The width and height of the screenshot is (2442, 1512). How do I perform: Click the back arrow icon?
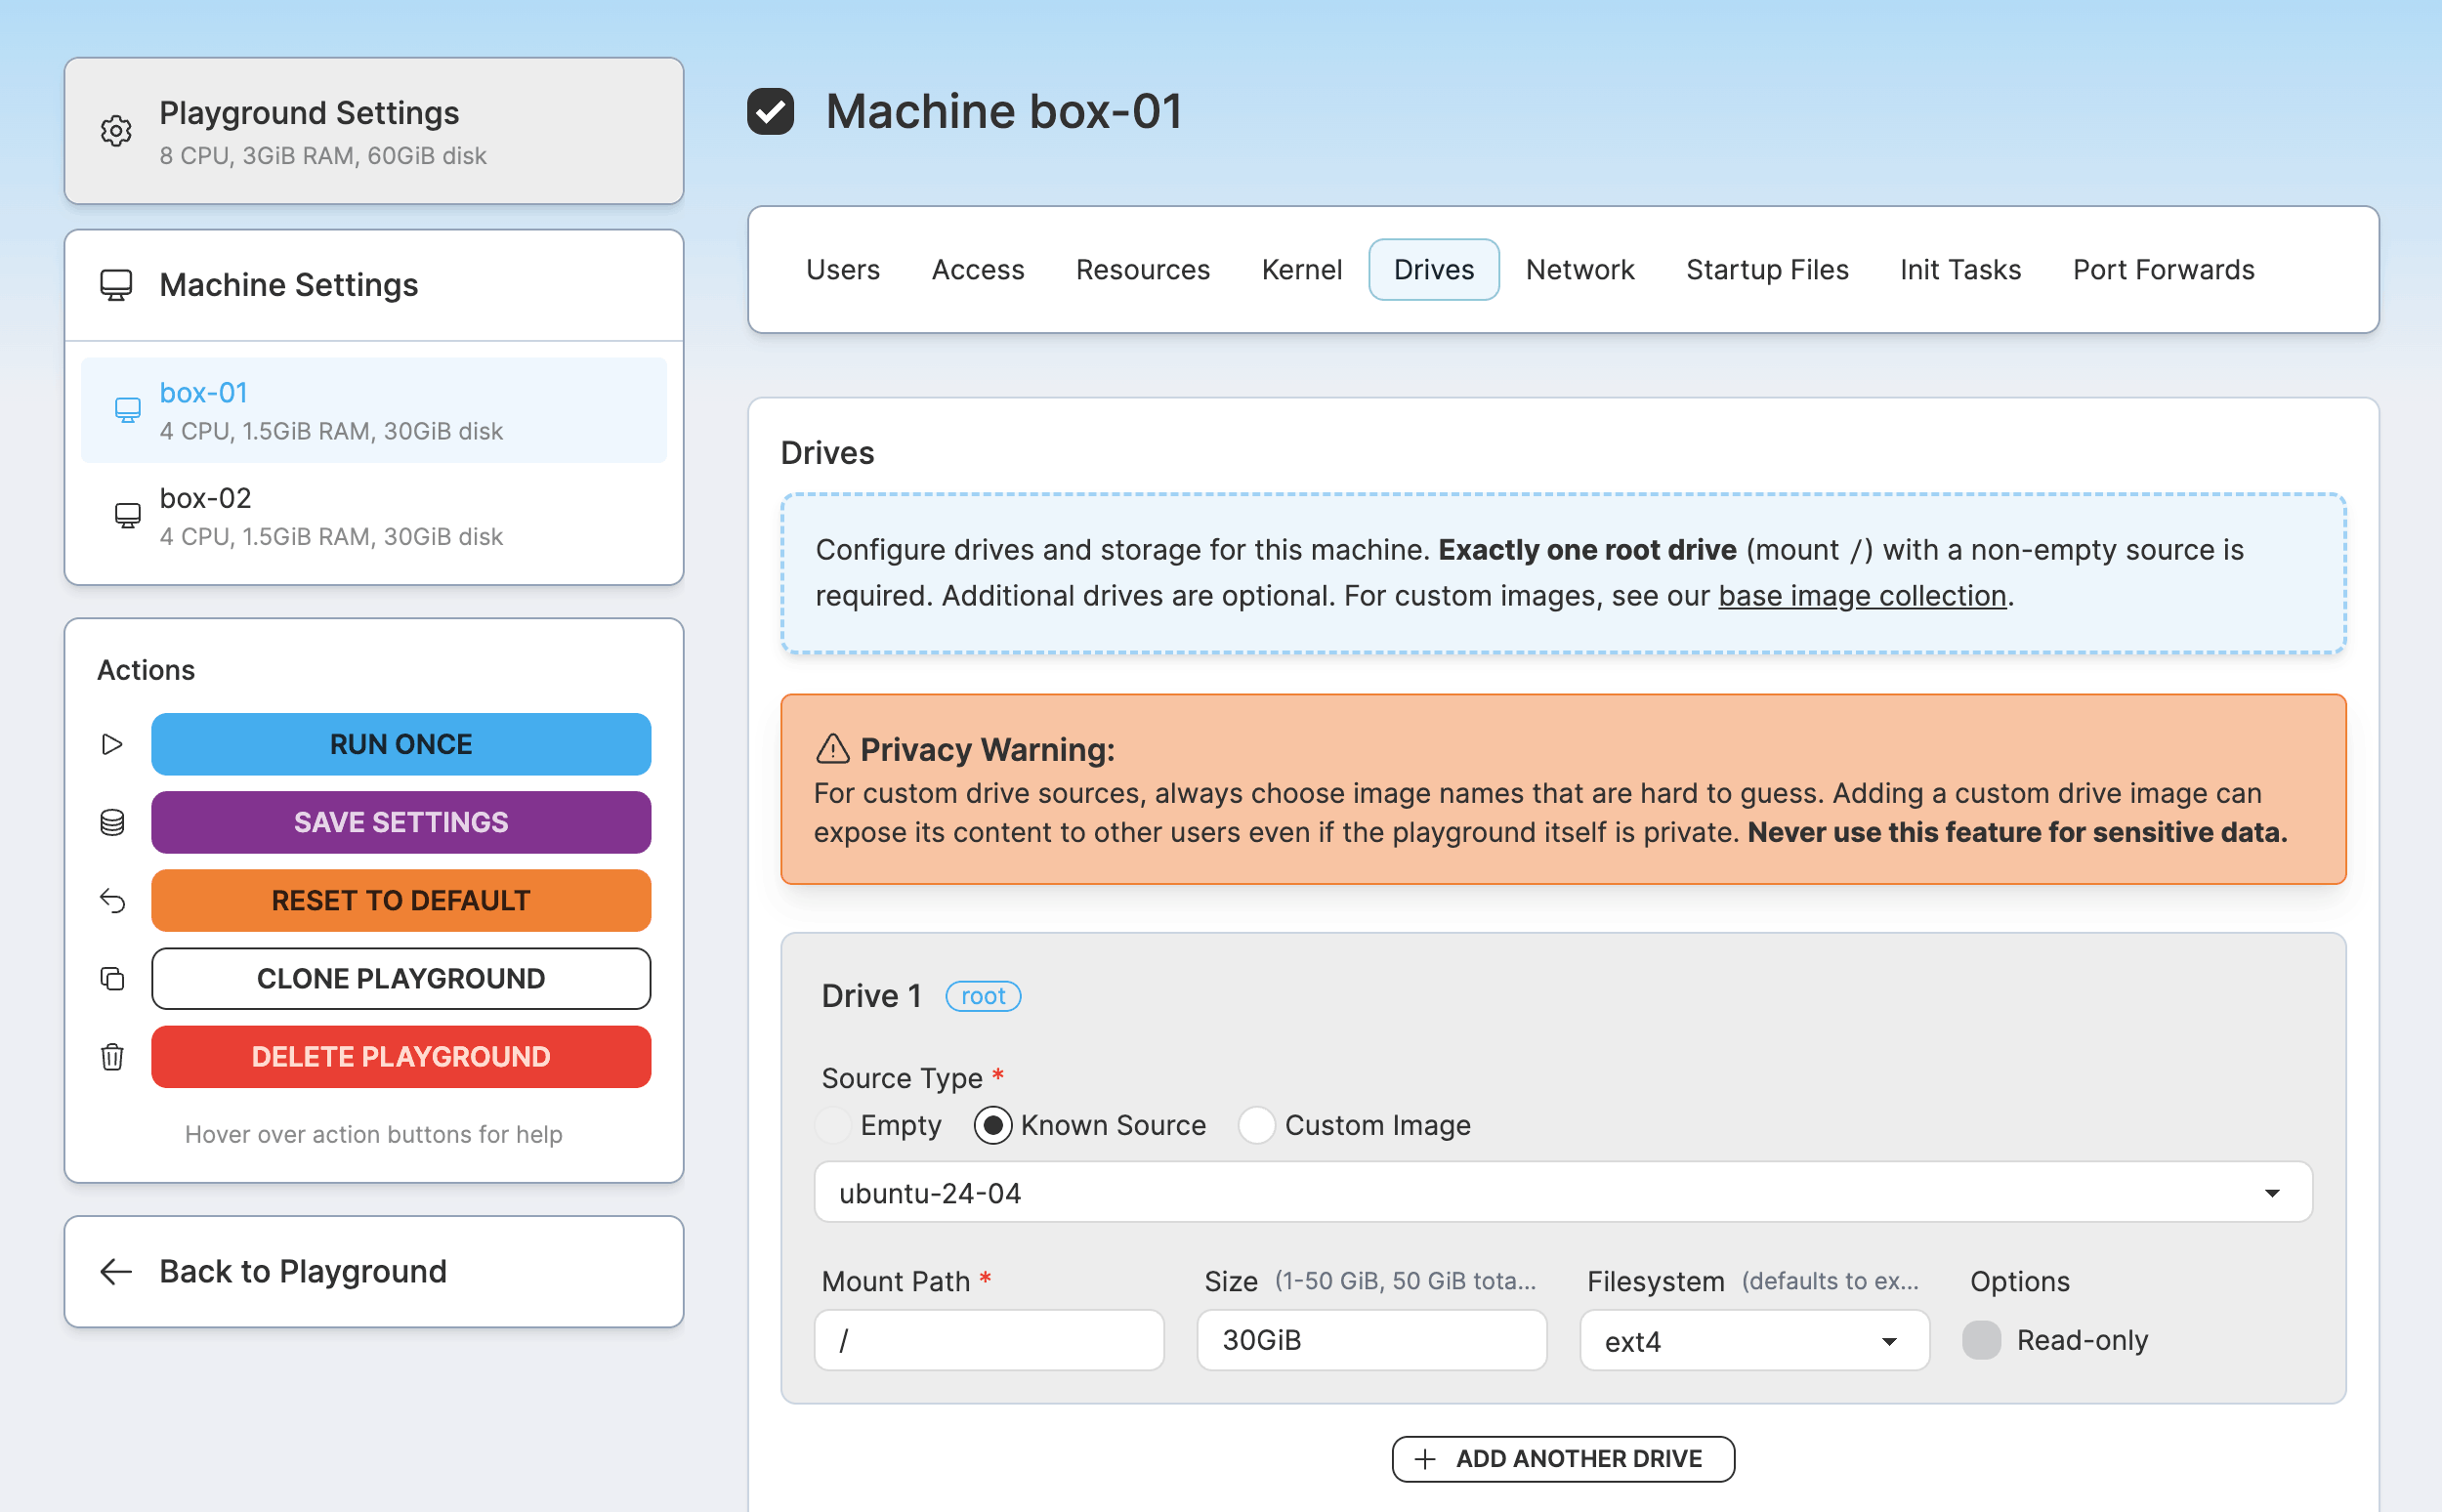pos(116,1271)
